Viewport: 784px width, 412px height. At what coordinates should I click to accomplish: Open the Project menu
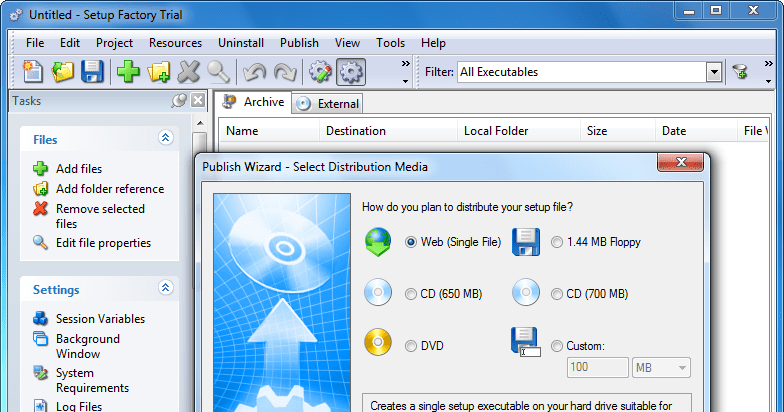point(114,43)
